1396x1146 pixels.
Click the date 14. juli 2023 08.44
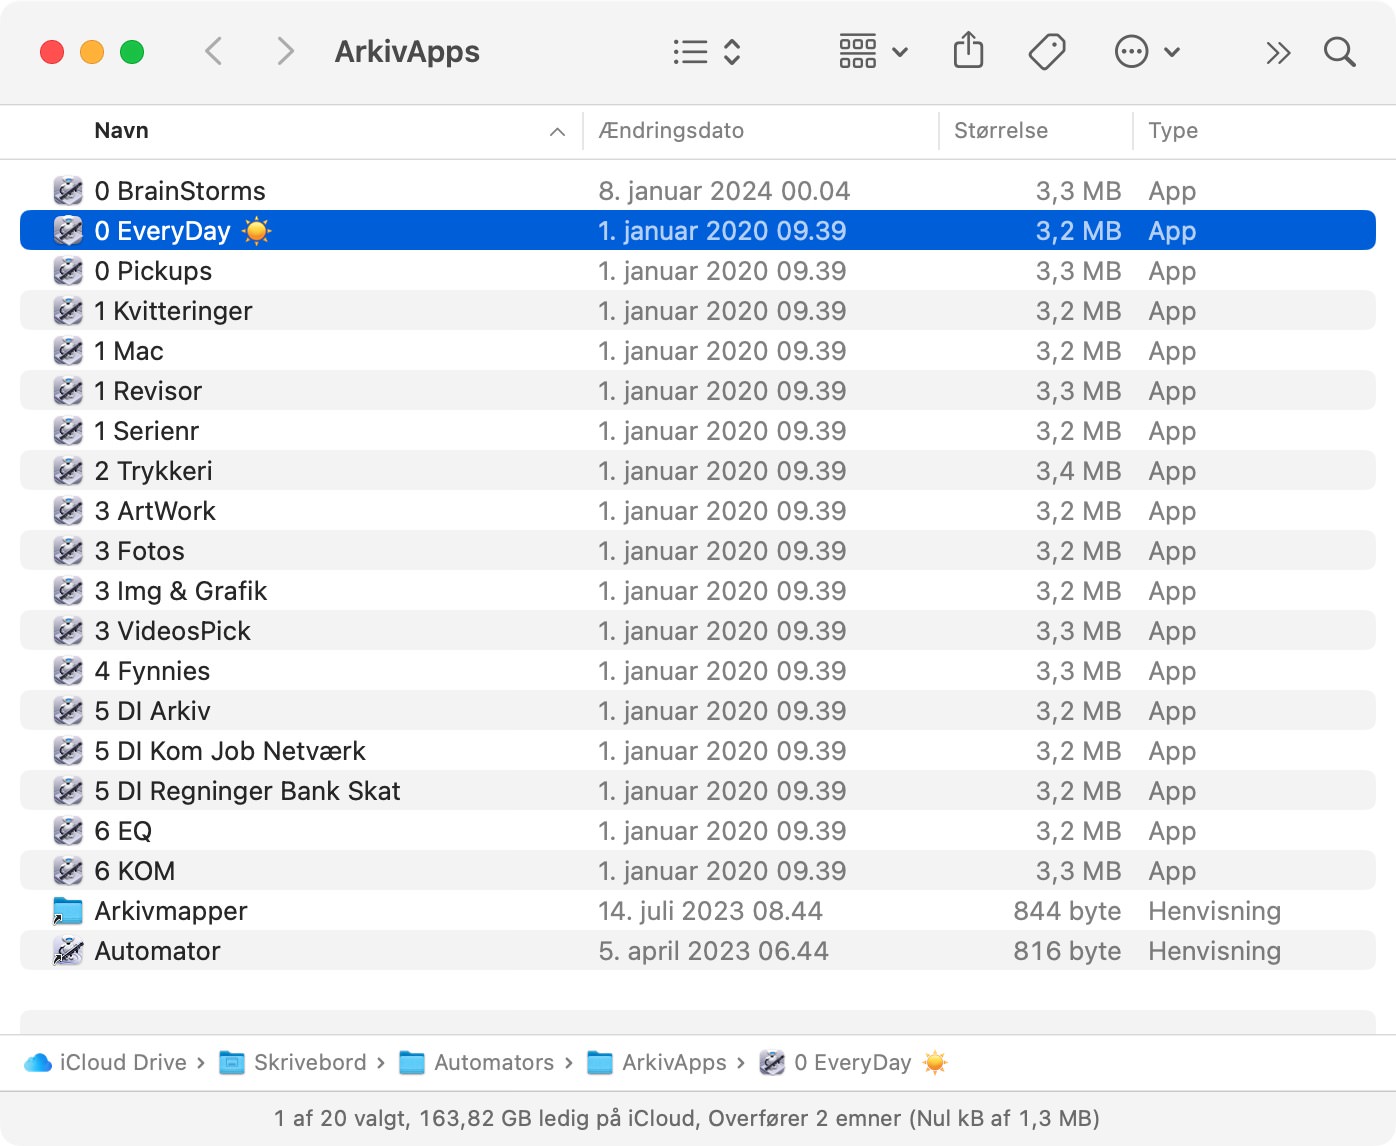click(x=710, y=911)
